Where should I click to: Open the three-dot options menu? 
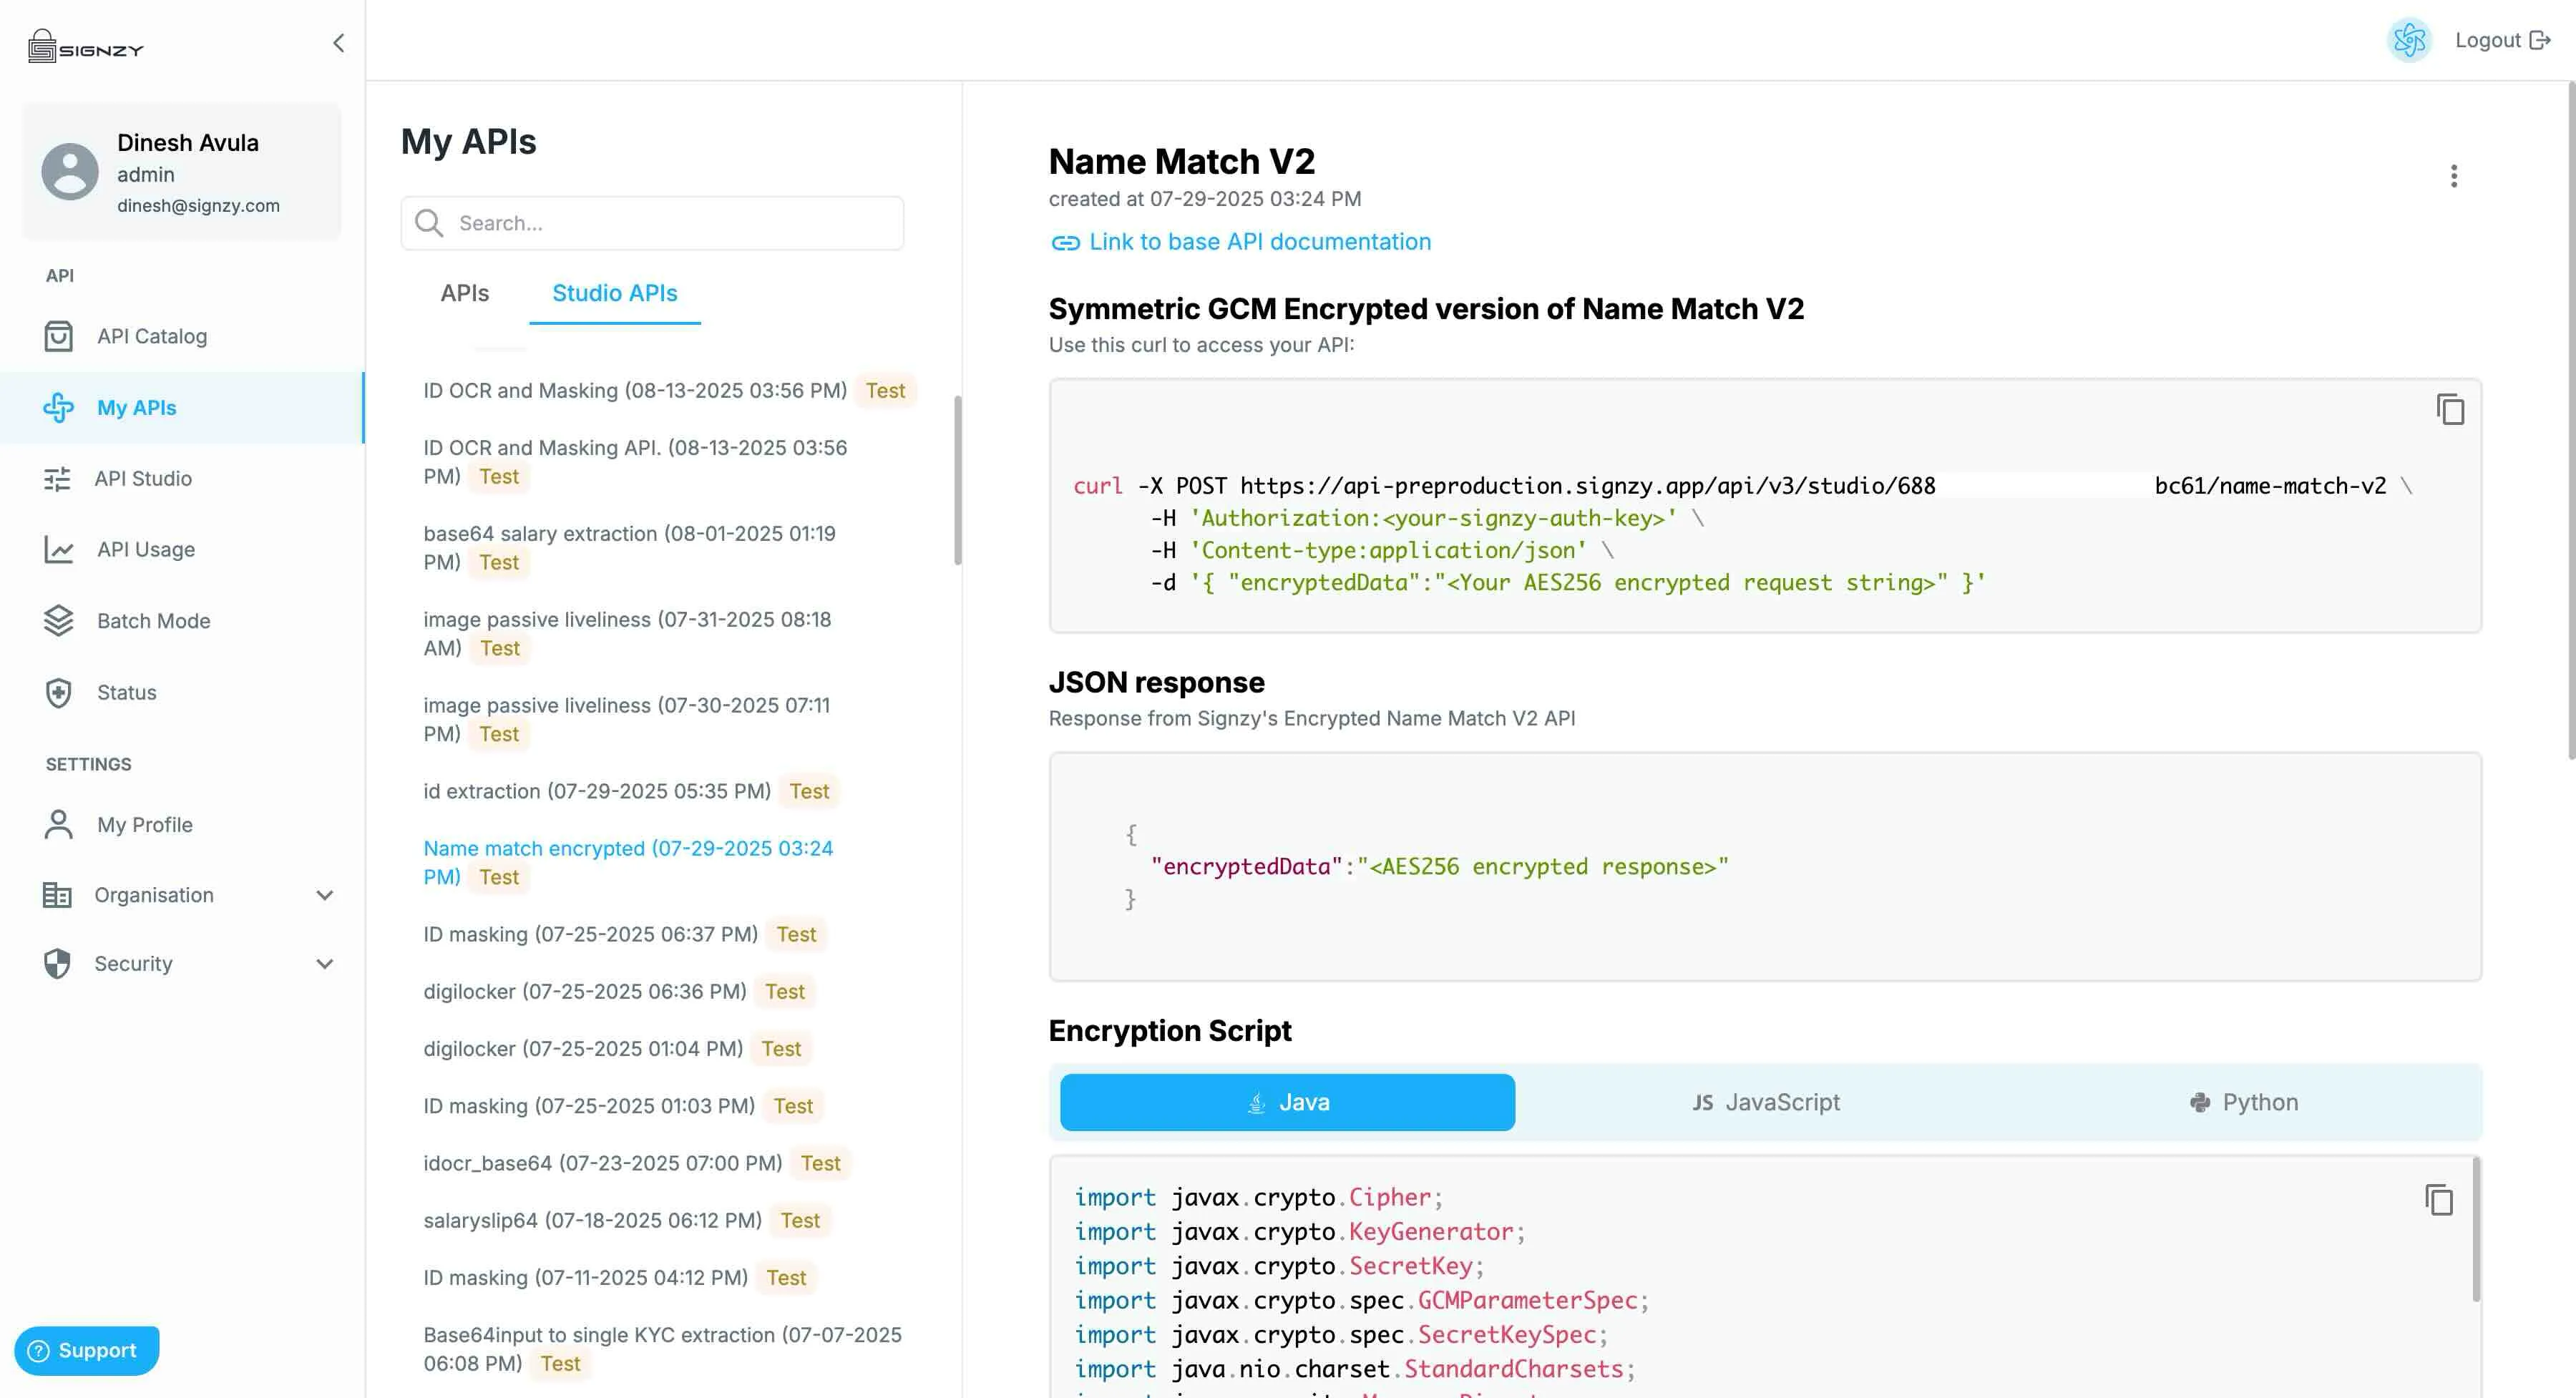pyautogui.click(x=2453, y=176)
